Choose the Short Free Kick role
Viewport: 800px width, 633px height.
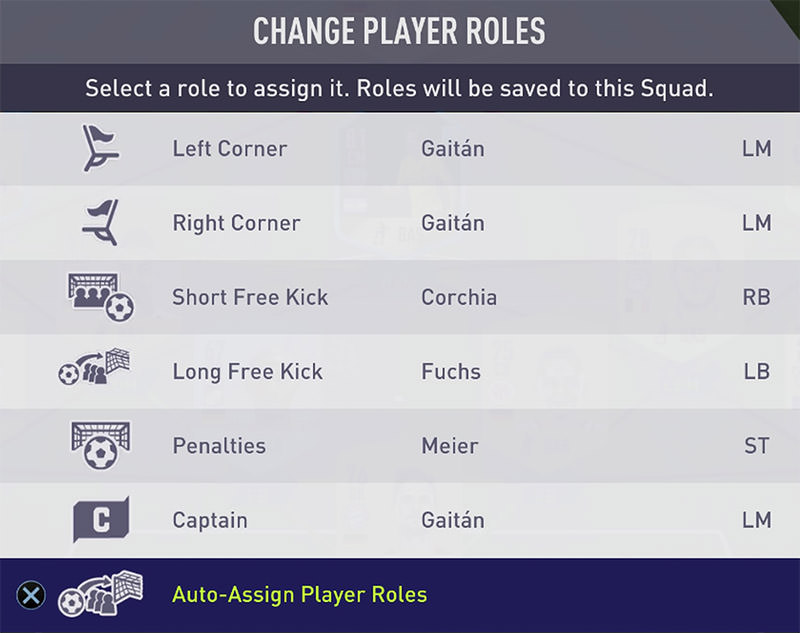point(250,297)
